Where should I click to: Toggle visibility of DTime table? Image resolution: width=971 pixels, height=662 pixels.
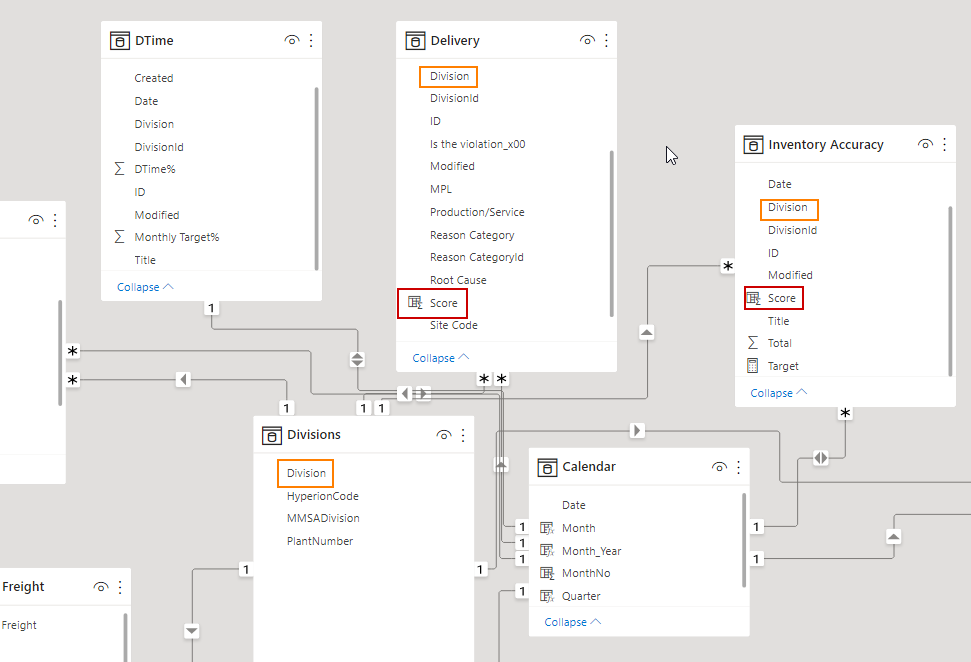292,40
